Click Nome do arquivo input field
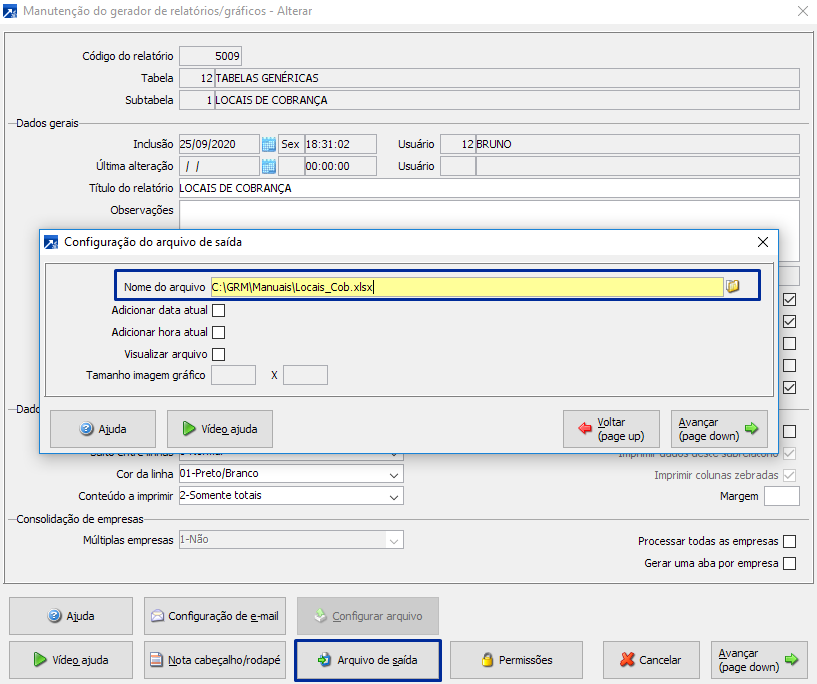Screen dimensions: 817x684 tap(465, 287)
